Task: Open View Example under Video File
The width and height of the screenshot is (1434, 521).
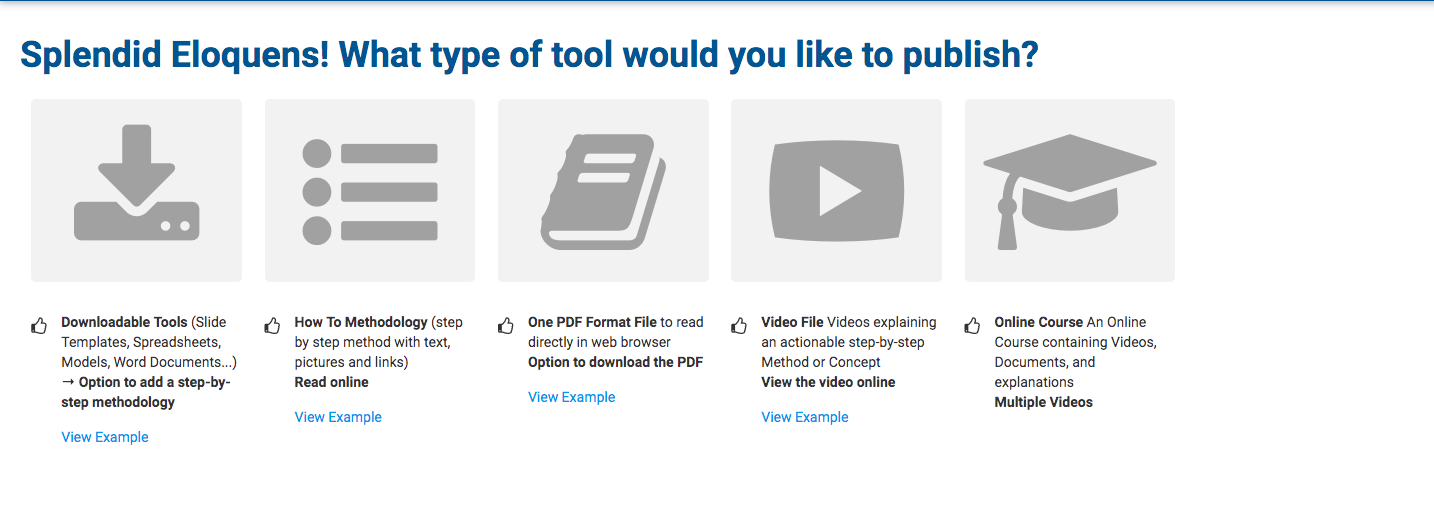Action: click(805, 417)
